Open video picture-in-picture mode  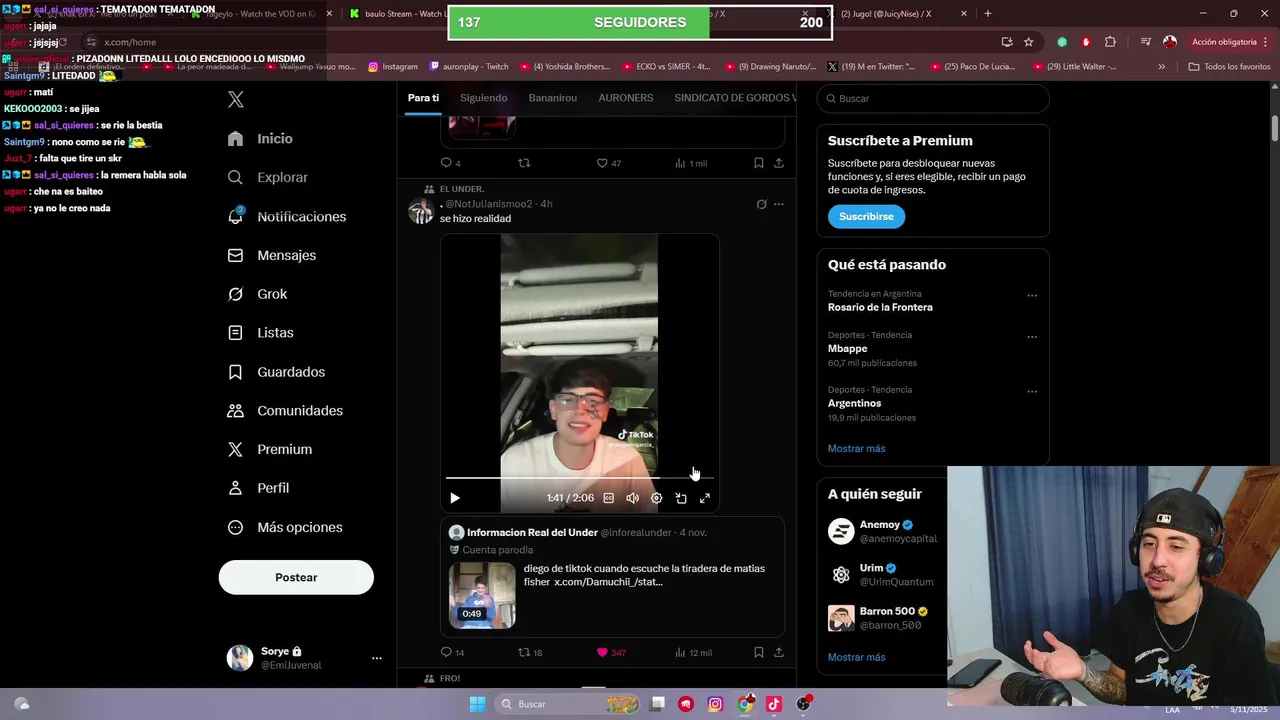coord(681,498)
